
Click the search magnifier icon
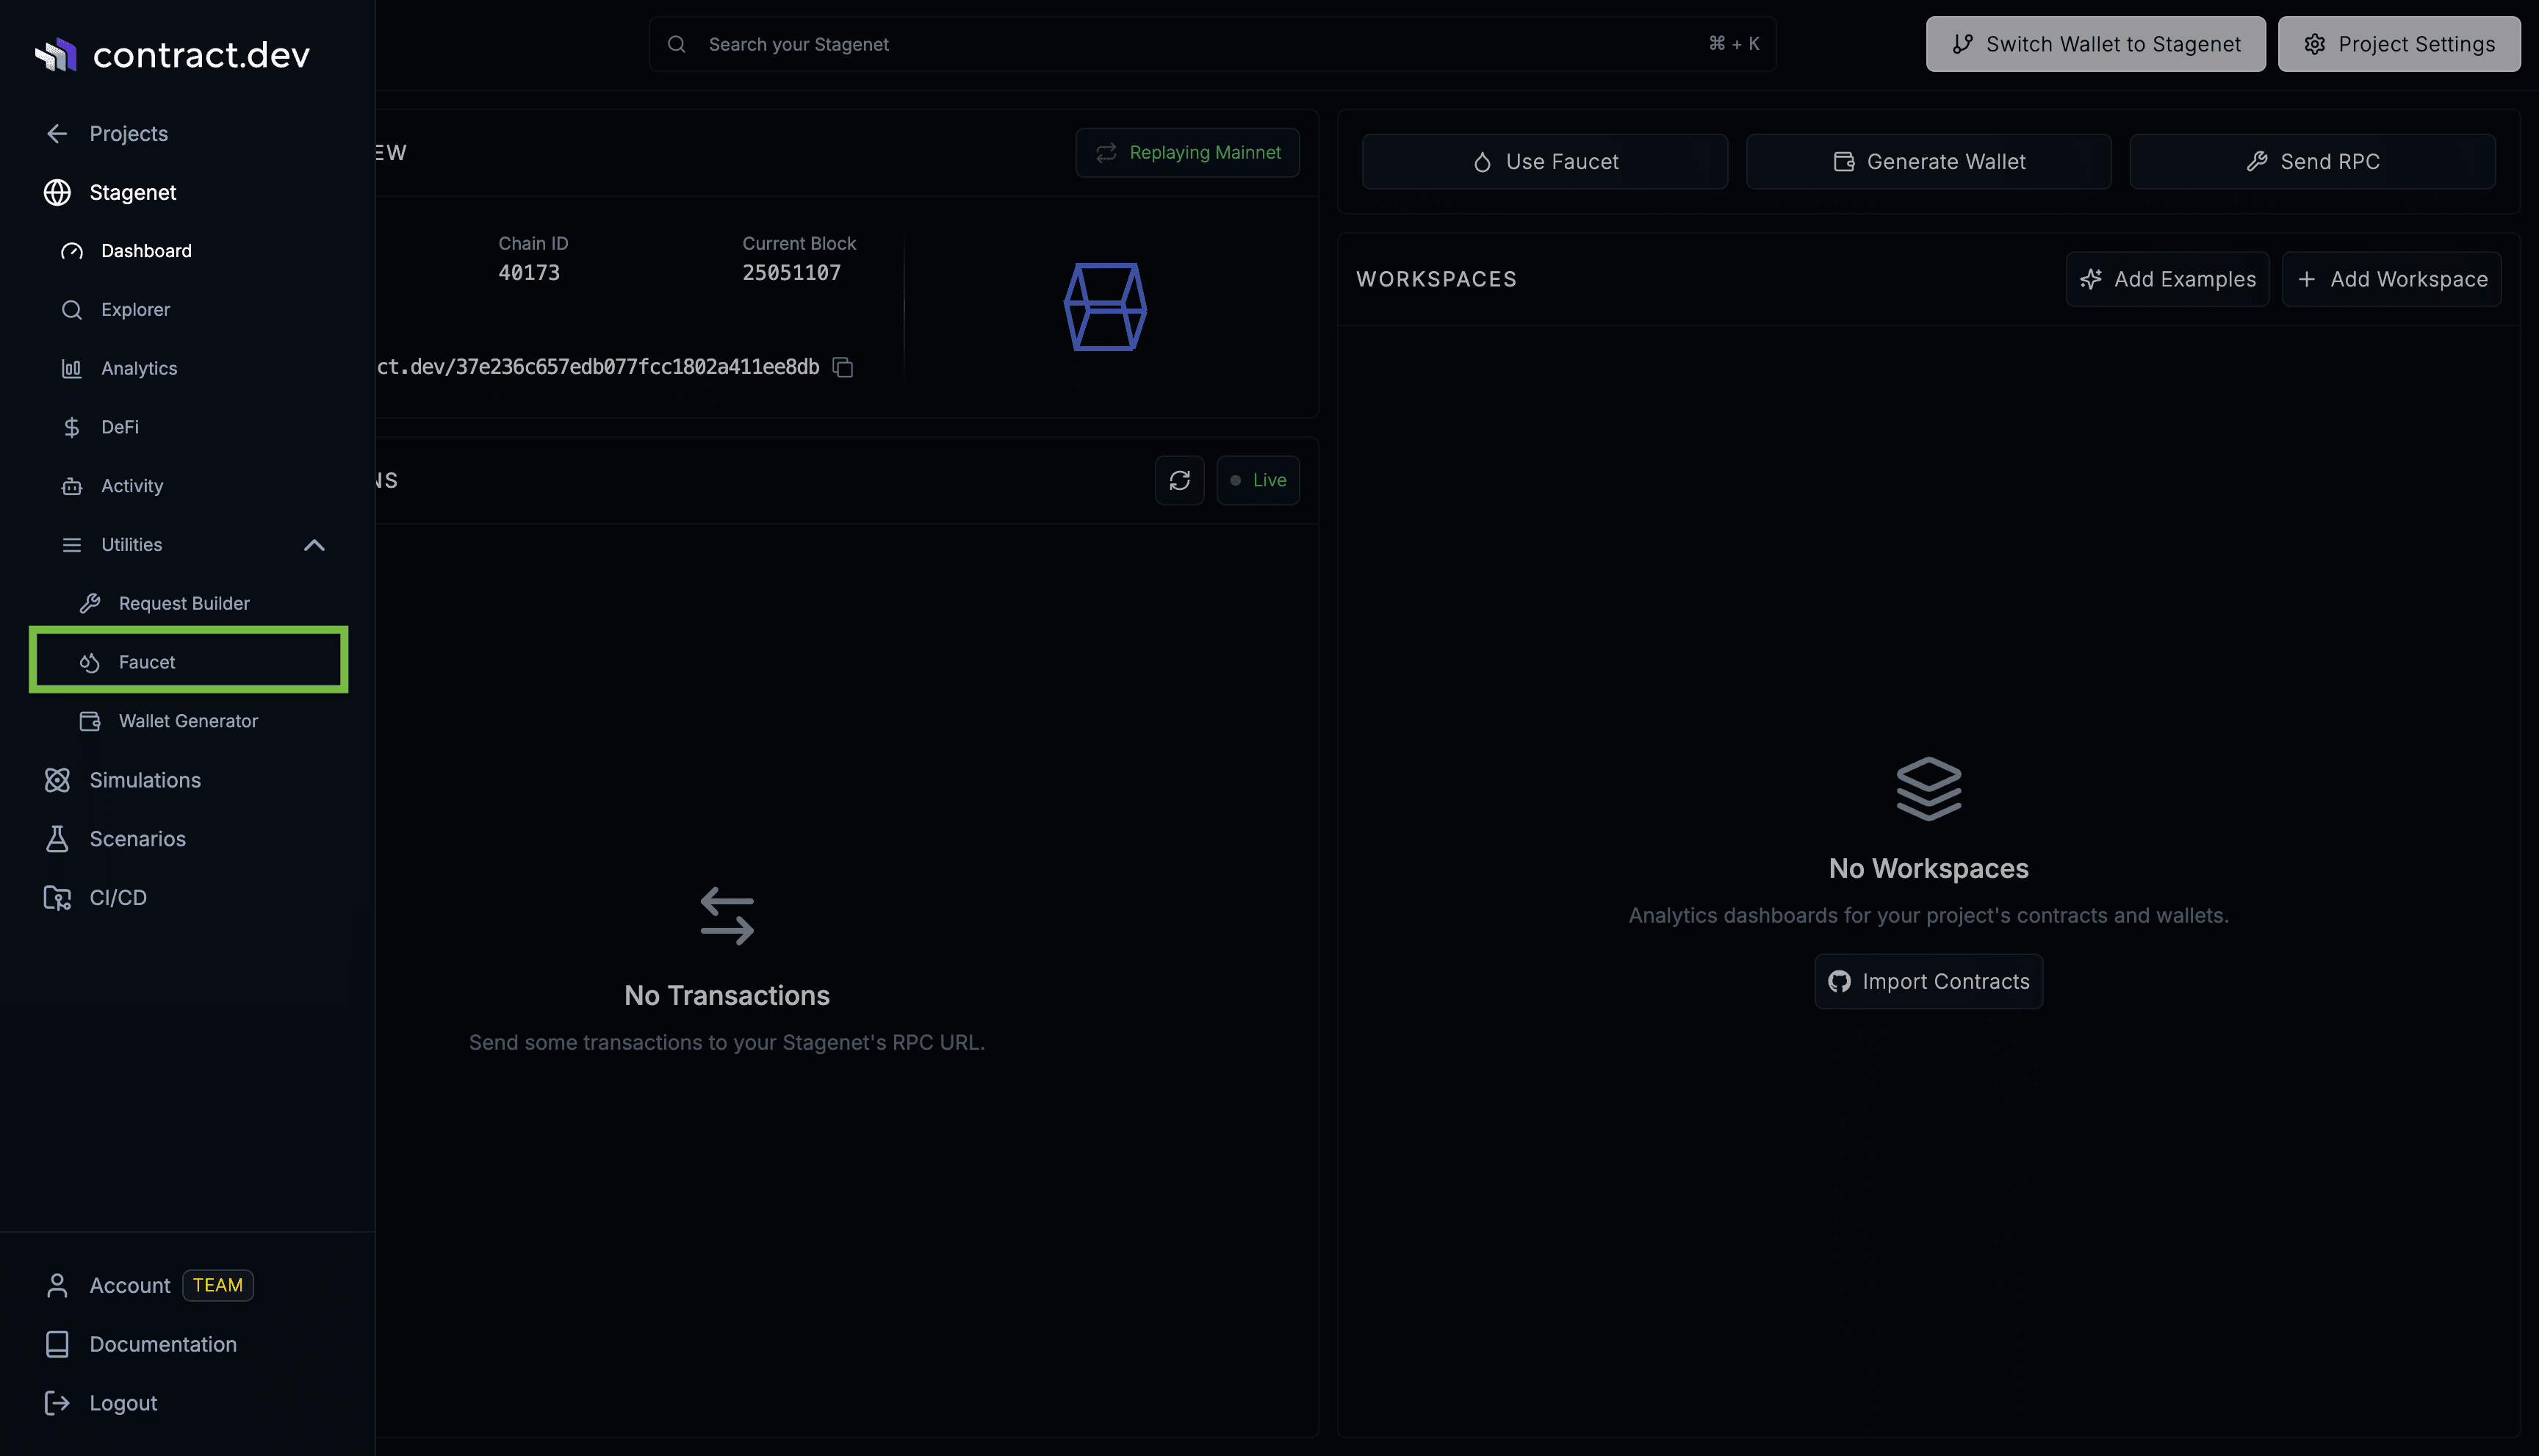(x=677, y=44)
